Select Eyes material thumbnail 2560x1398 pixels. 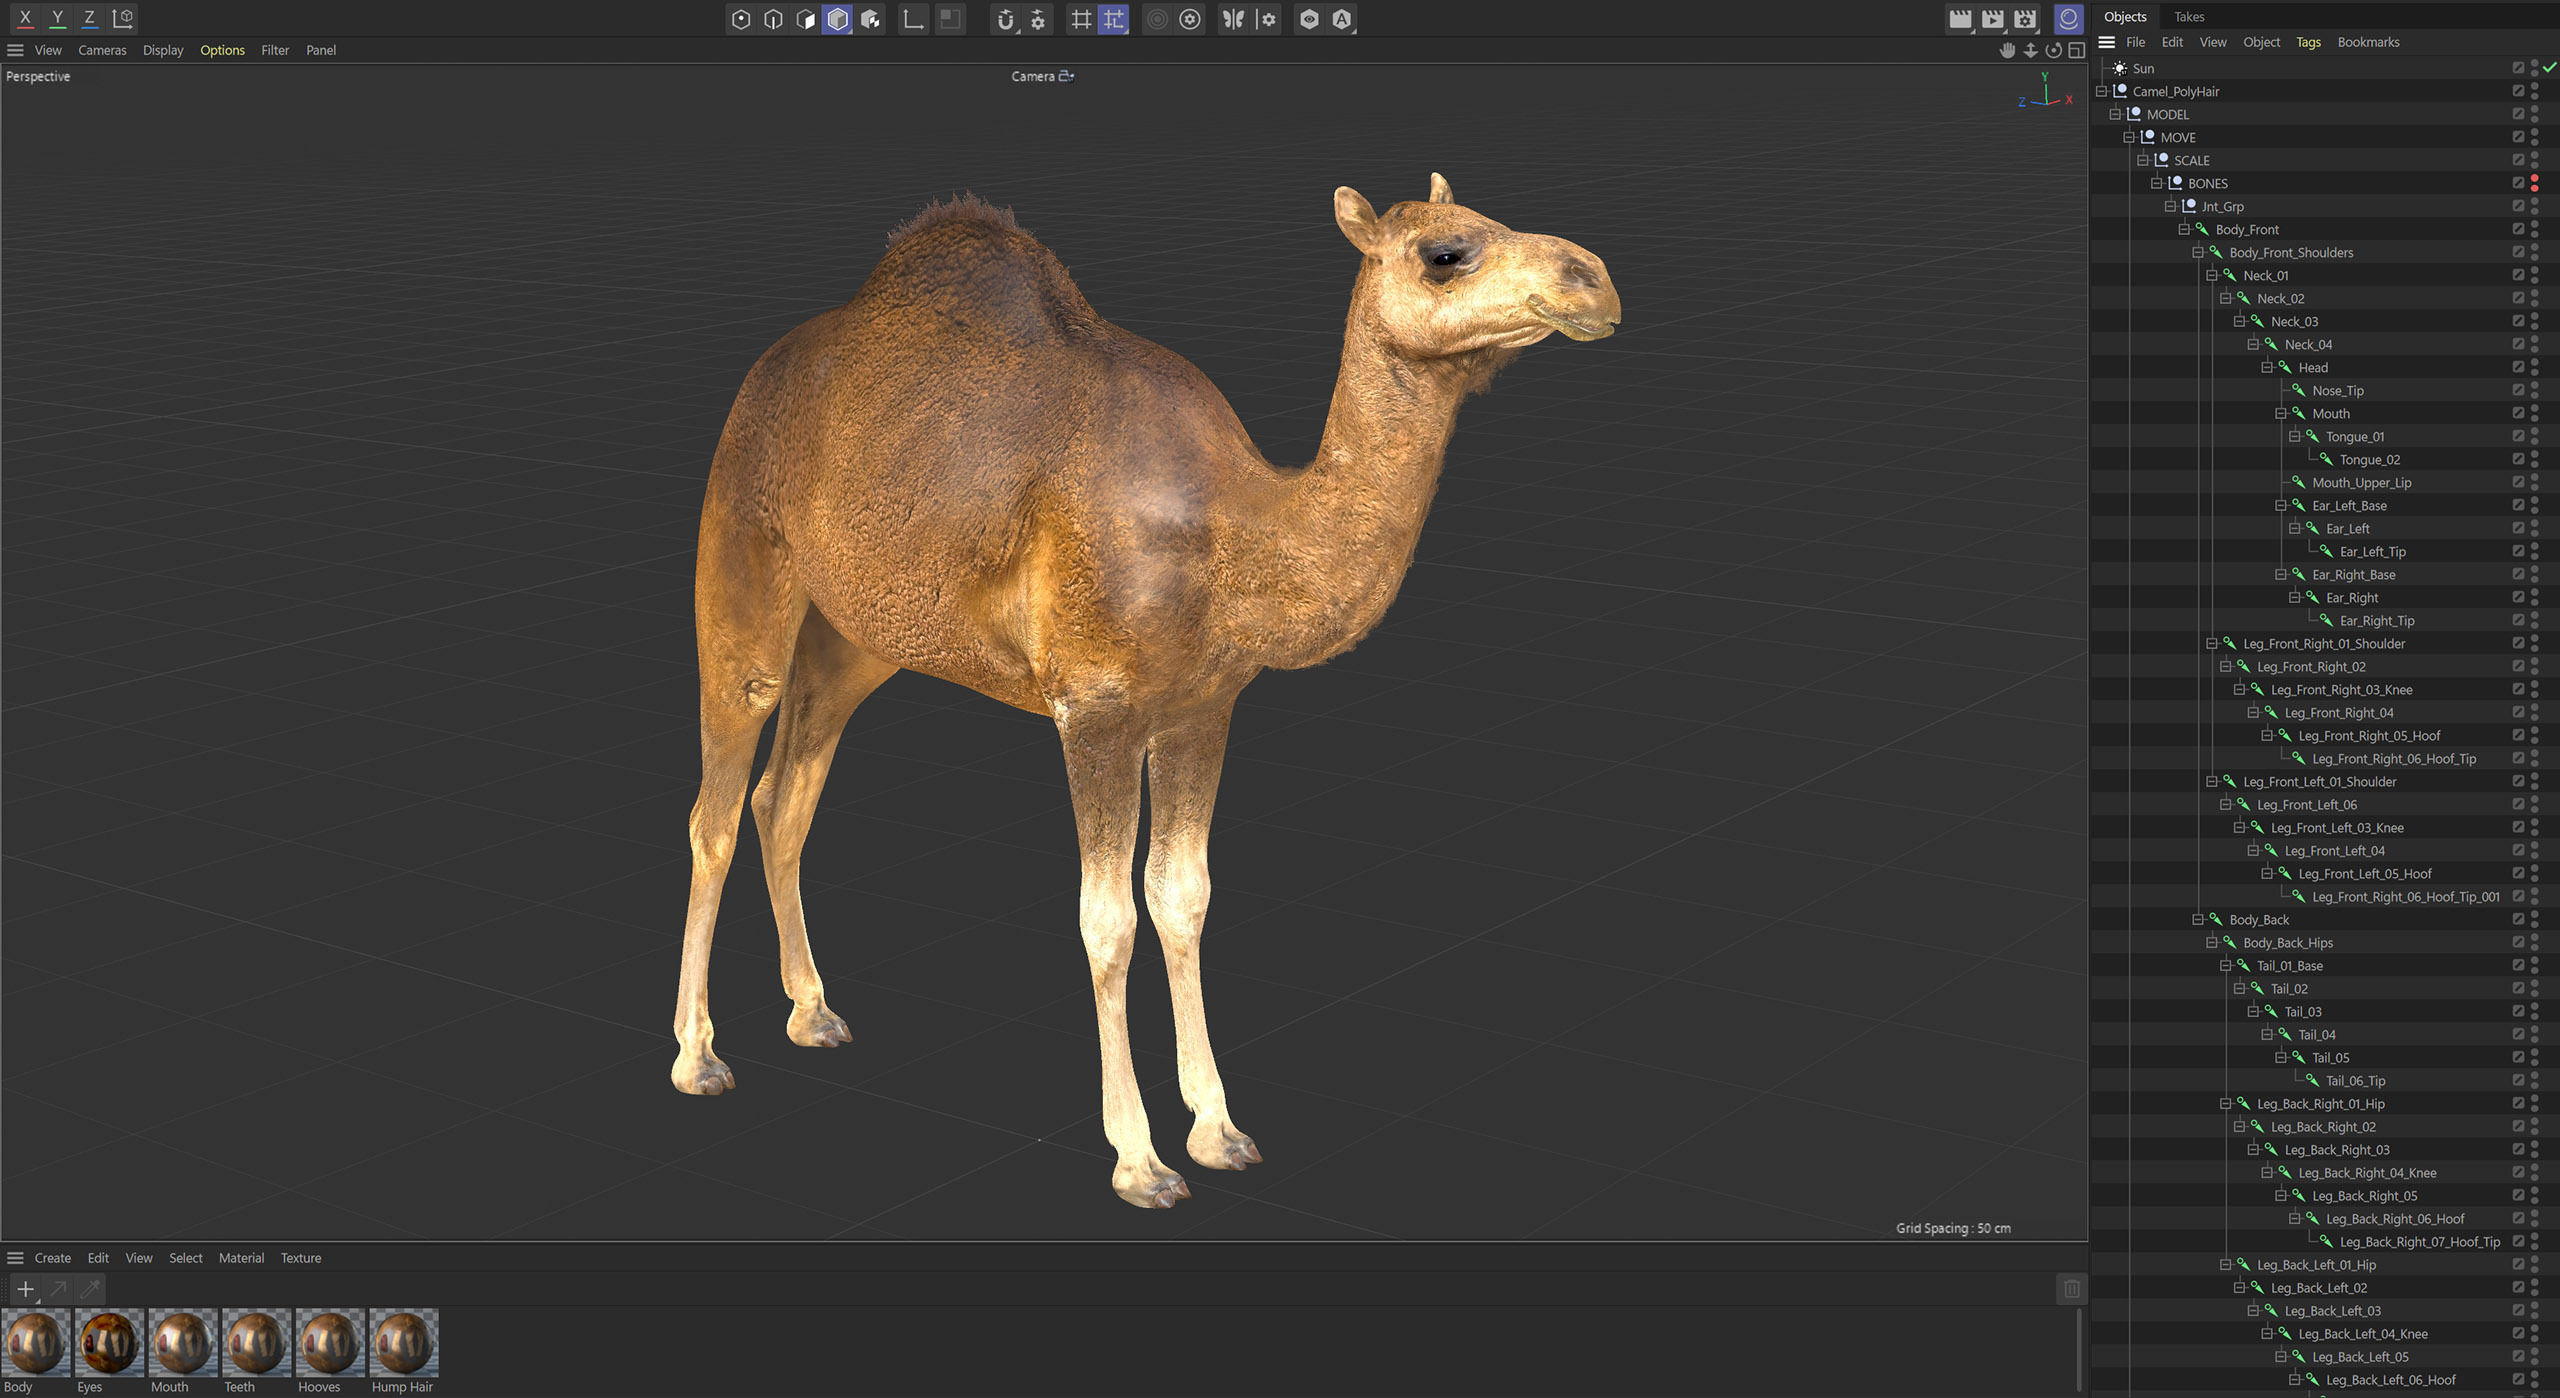click(110, 1343)
